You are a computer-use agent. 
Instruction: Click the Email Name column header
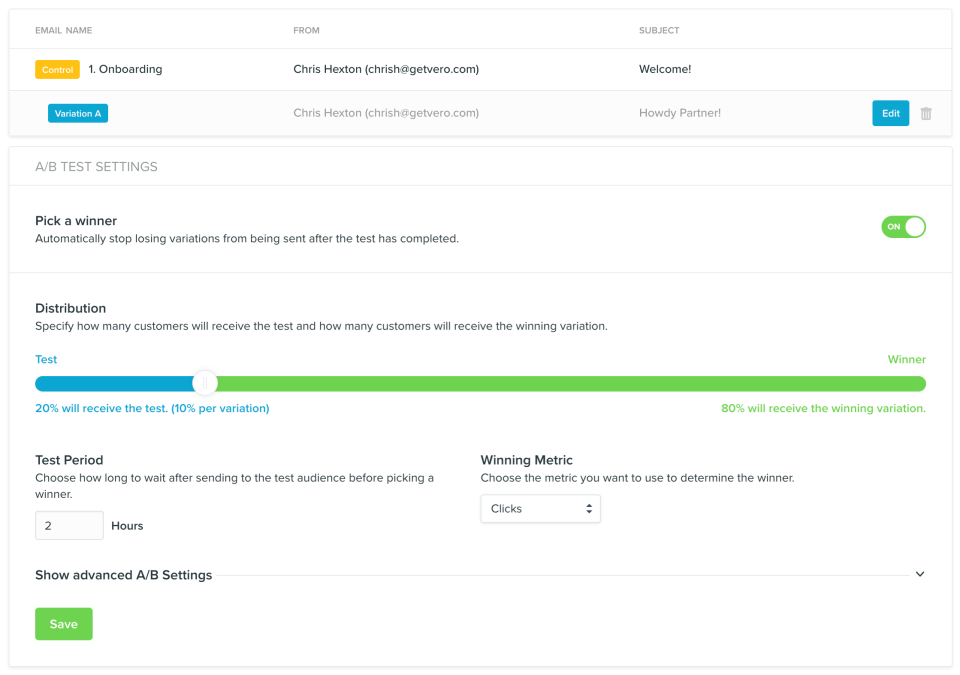[x=63, y=31]
